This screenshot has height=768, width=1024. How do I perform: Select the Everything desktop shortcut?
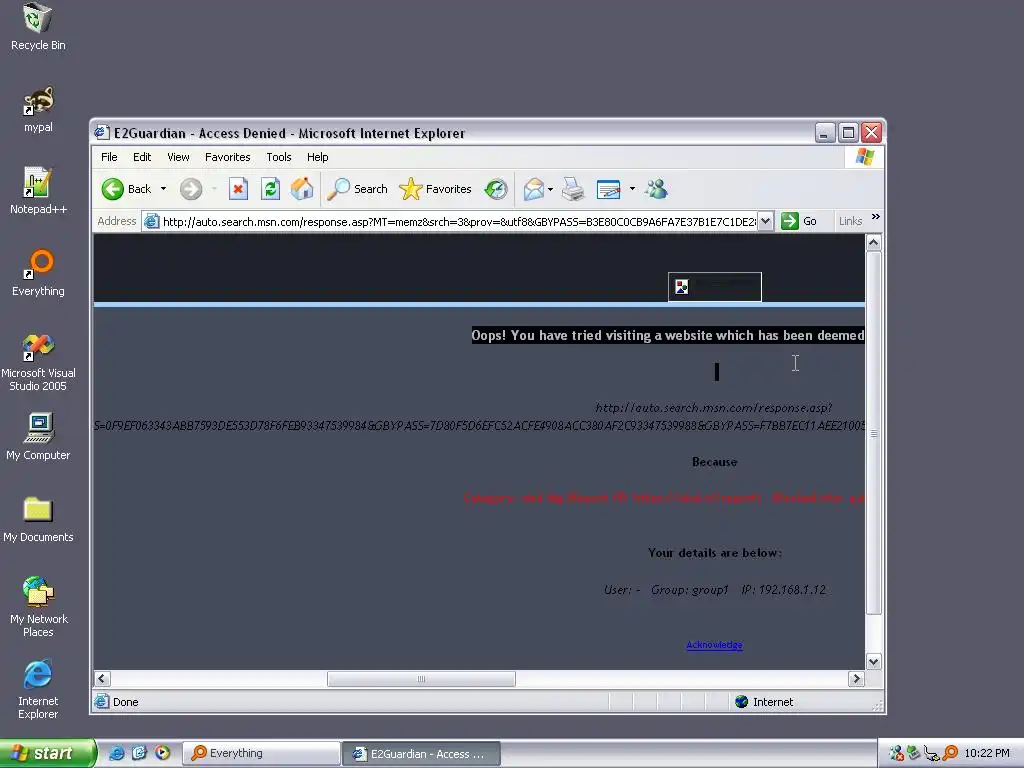click(38, 273)
